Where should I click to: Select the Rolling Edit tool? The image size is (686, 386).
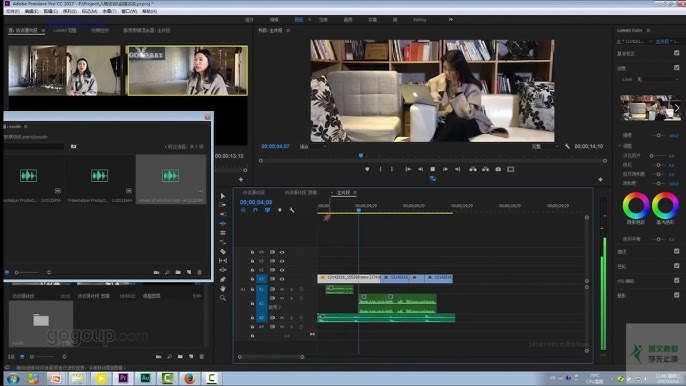(x=223, y=232)
